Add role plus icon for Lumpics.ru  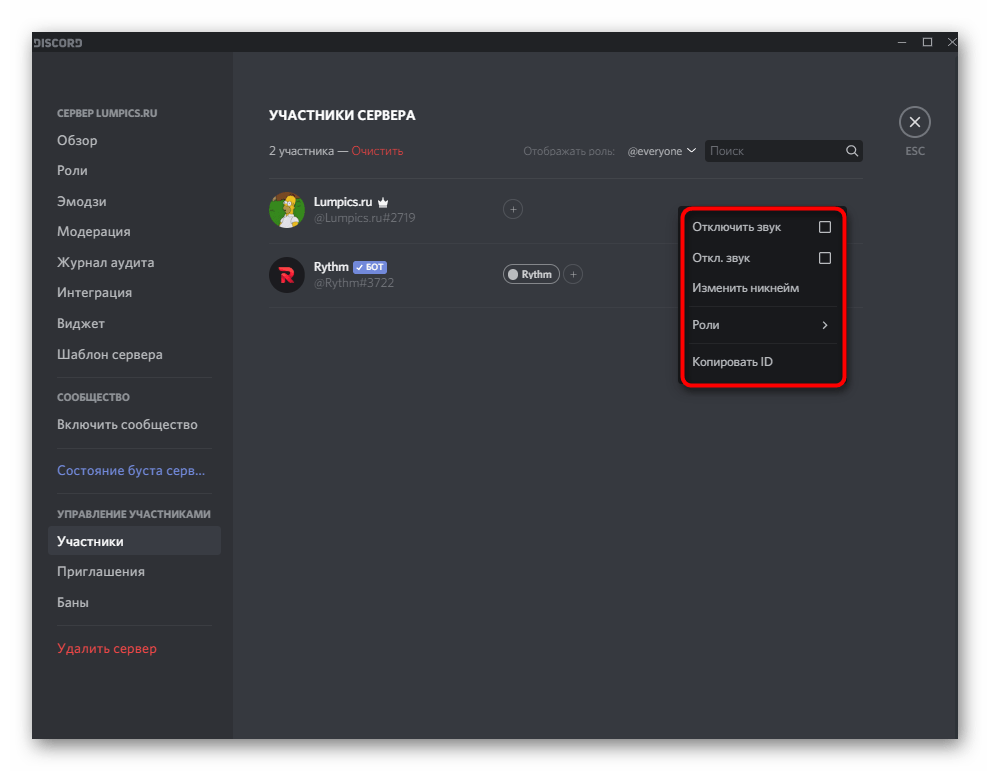(513, 209)
